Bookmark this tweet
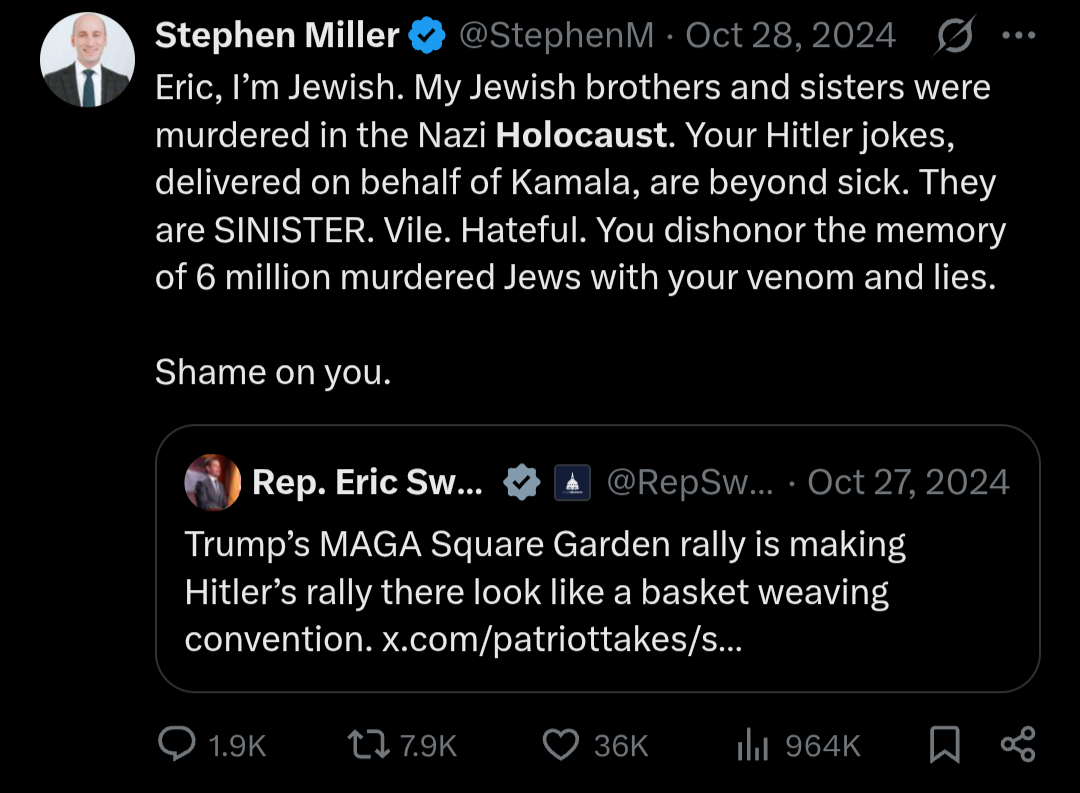 click(945, 744)
